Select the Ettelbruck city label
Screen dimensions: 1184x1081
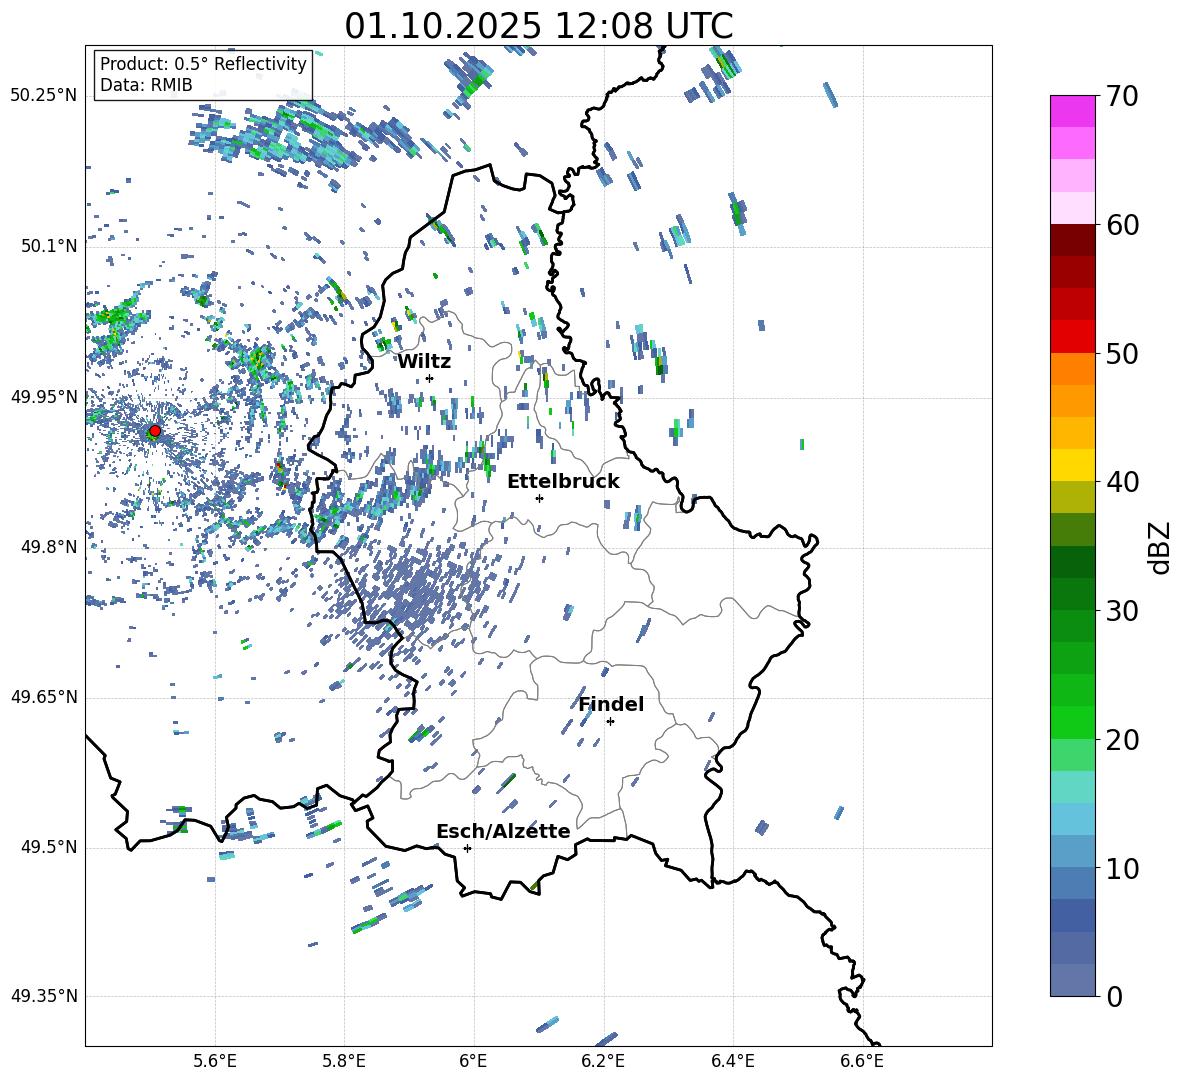[x=563, y=482]
